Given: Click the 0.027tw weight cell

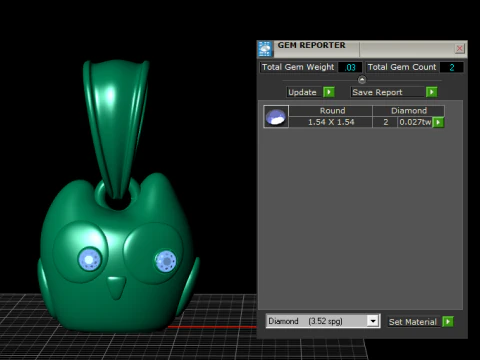Looking at the screenshot, I should (415, 122).
